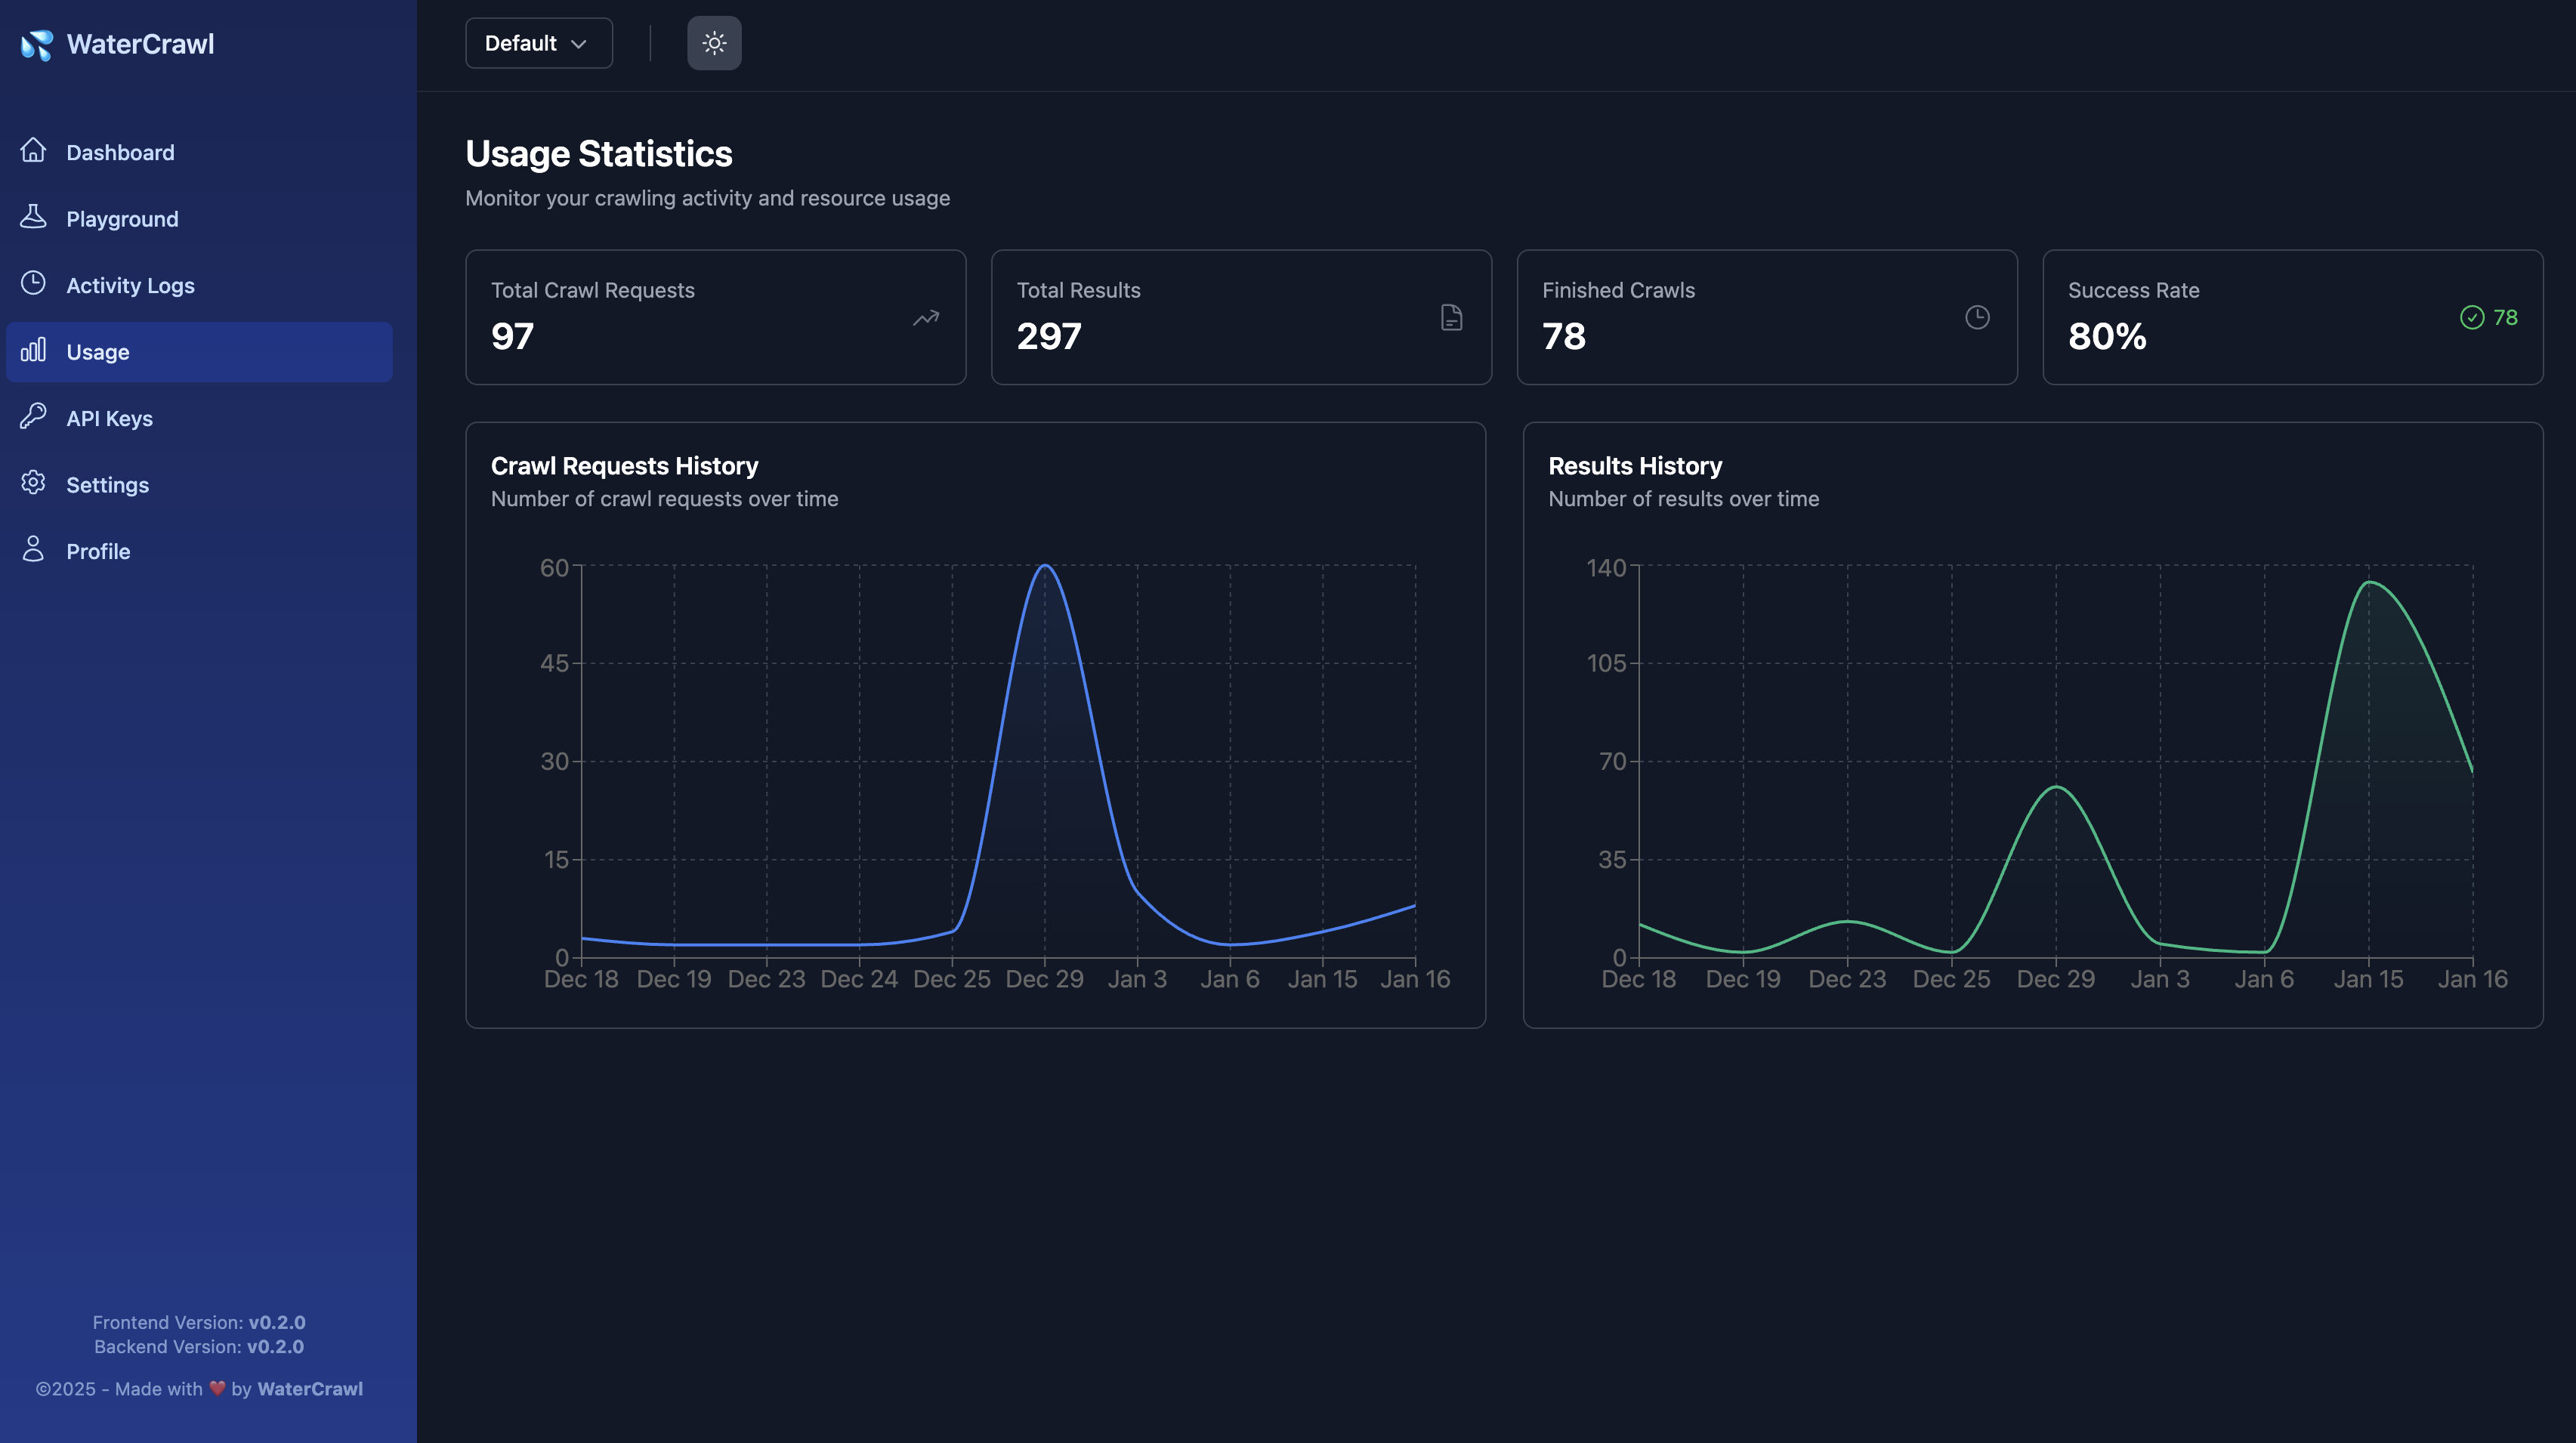Click the trending arrow icon in Total Crawl Requests
Screen dimensions: 2576x1443
point(926,318)
